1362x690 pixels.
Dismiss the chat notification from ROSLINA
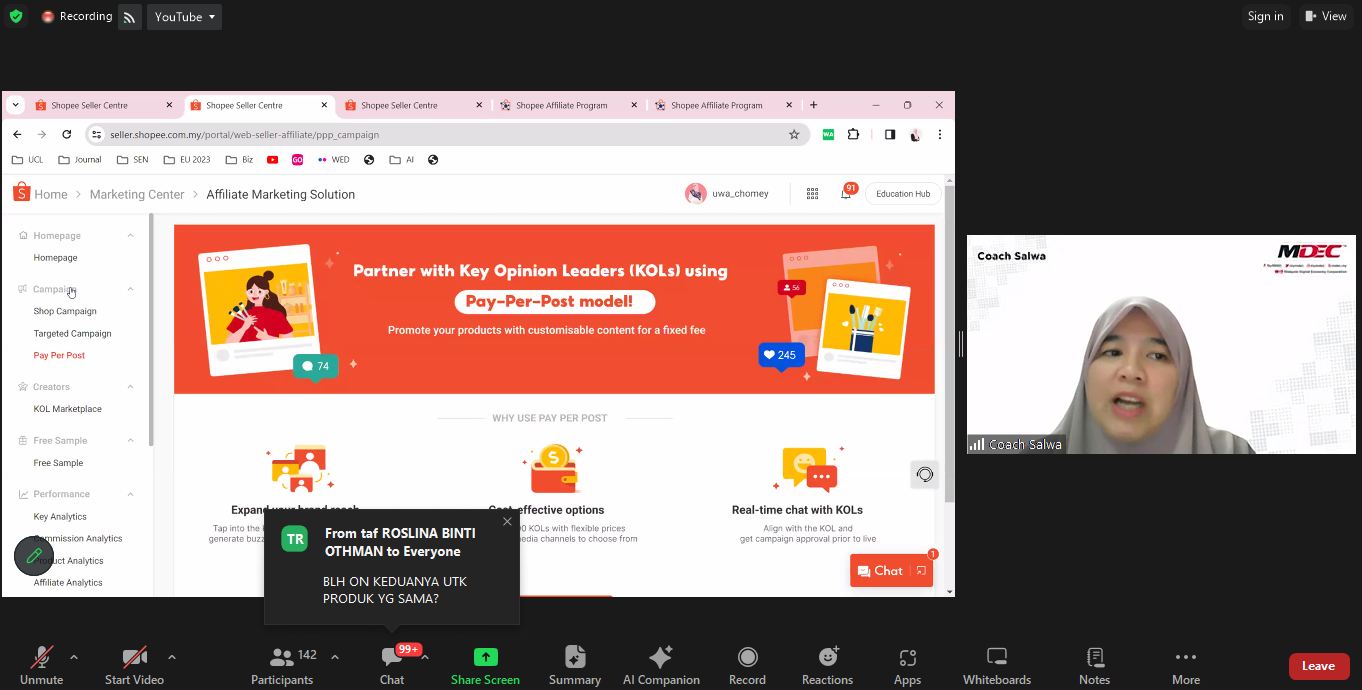tap(507, 521)
